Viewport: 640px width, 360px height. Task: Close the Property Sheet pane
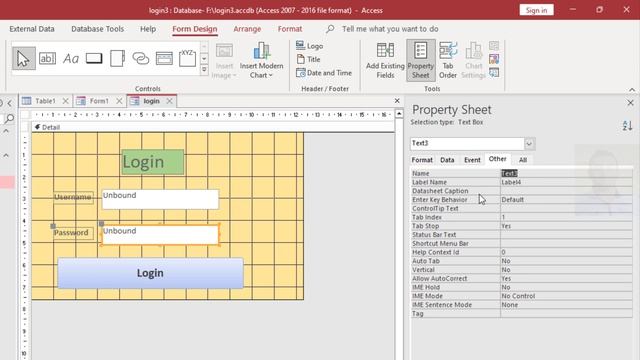pyautogui.click(x=630, y=103)
